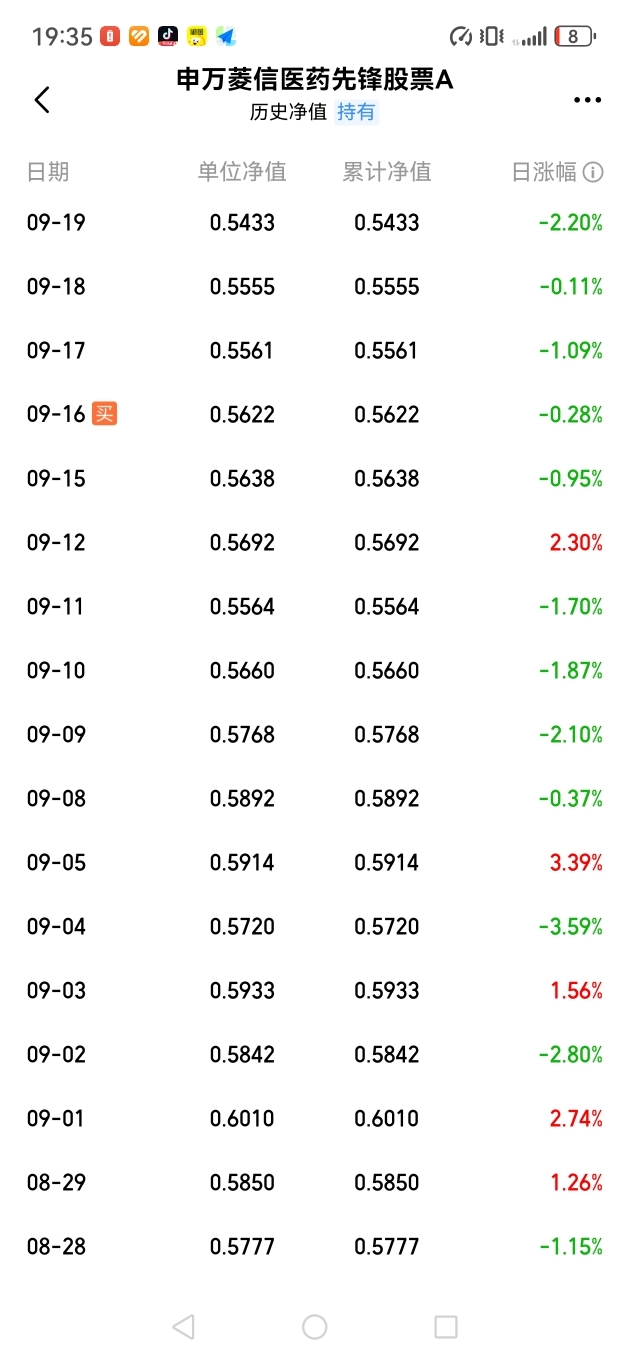Tap the info icon beside 日涨幅
The width and height of the screenshot is (630, 1360).
click(x=593, y=172)
